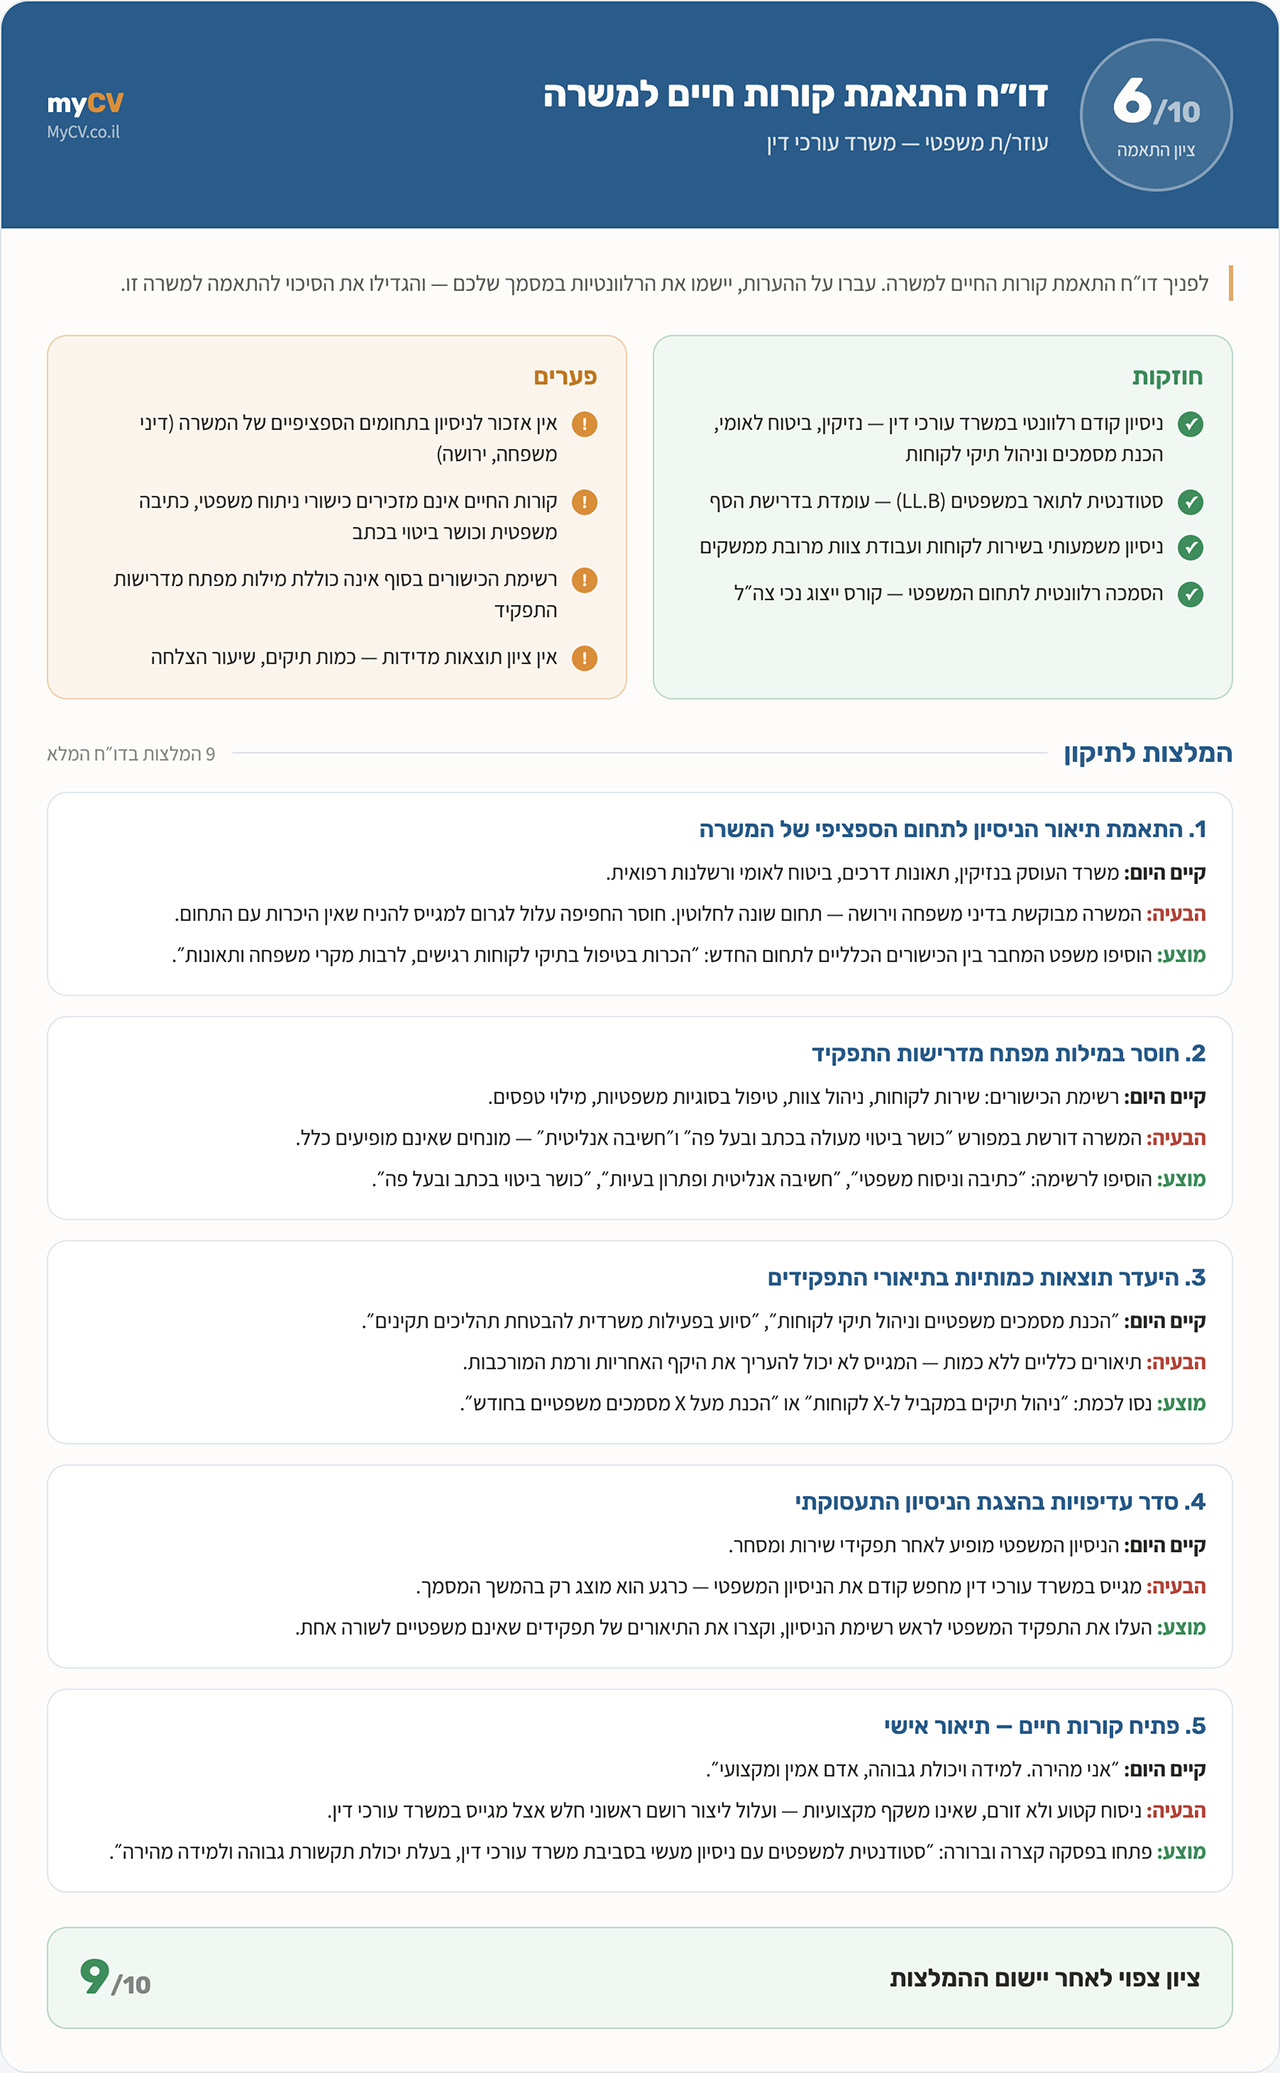
Task: Click the expected 9/10 score banner
Action: pos(640,1977)
